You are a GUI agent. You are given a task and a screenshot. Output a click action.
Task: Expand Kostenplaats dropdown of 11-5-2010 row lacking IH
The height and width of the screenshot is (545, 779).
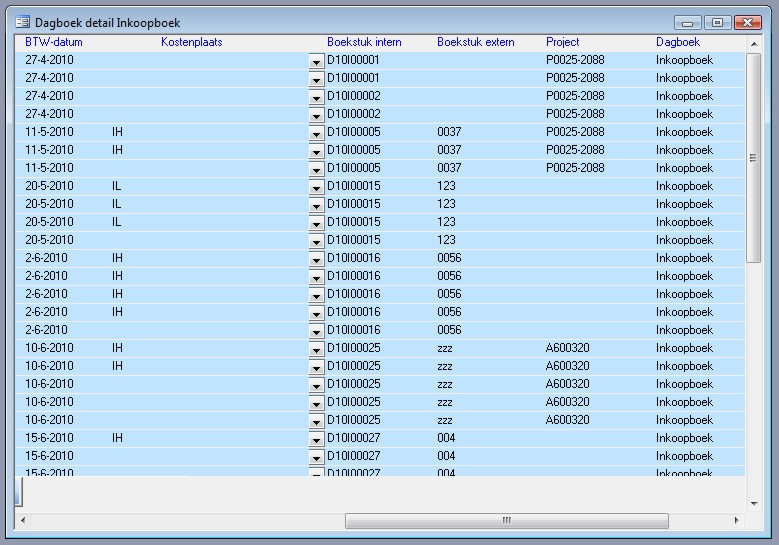tap(316, 169)
